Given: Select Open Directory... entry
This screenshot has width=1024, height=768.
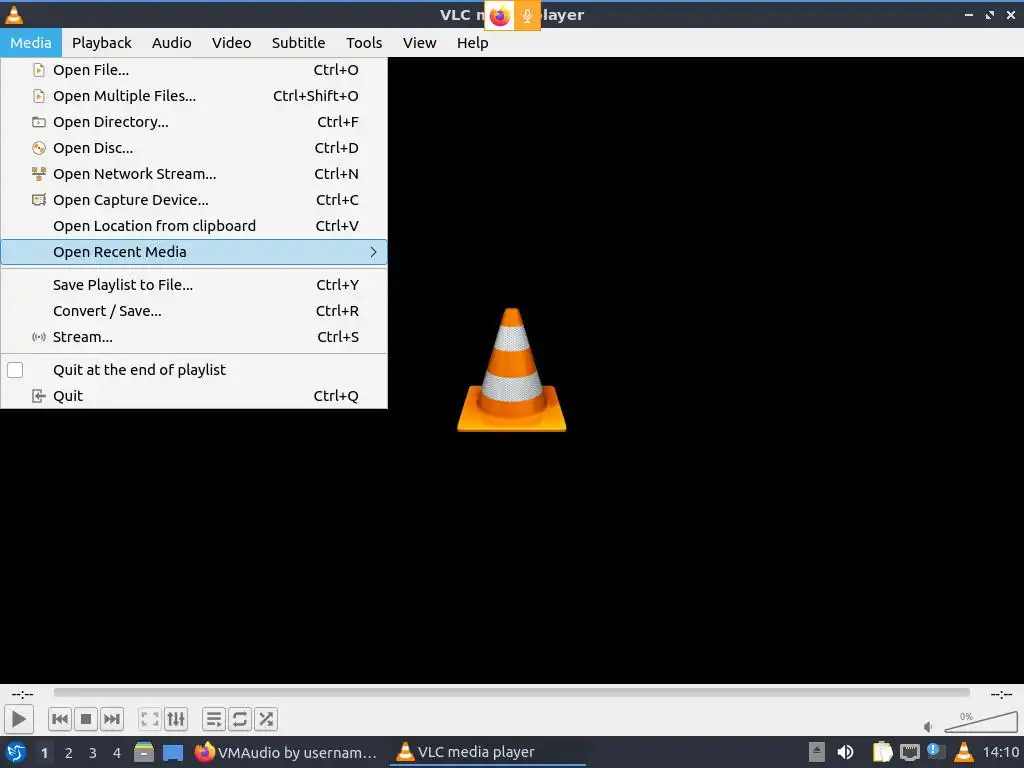Looking at the screenshot, I should (x=194, y=122).
